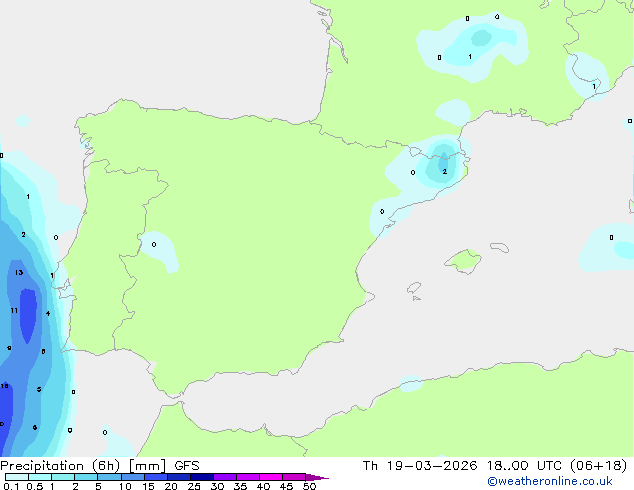This screenshot has height=490, width=634.
Task: Click the 20–25 mm dark blue swatch
Action: [179, 477]
